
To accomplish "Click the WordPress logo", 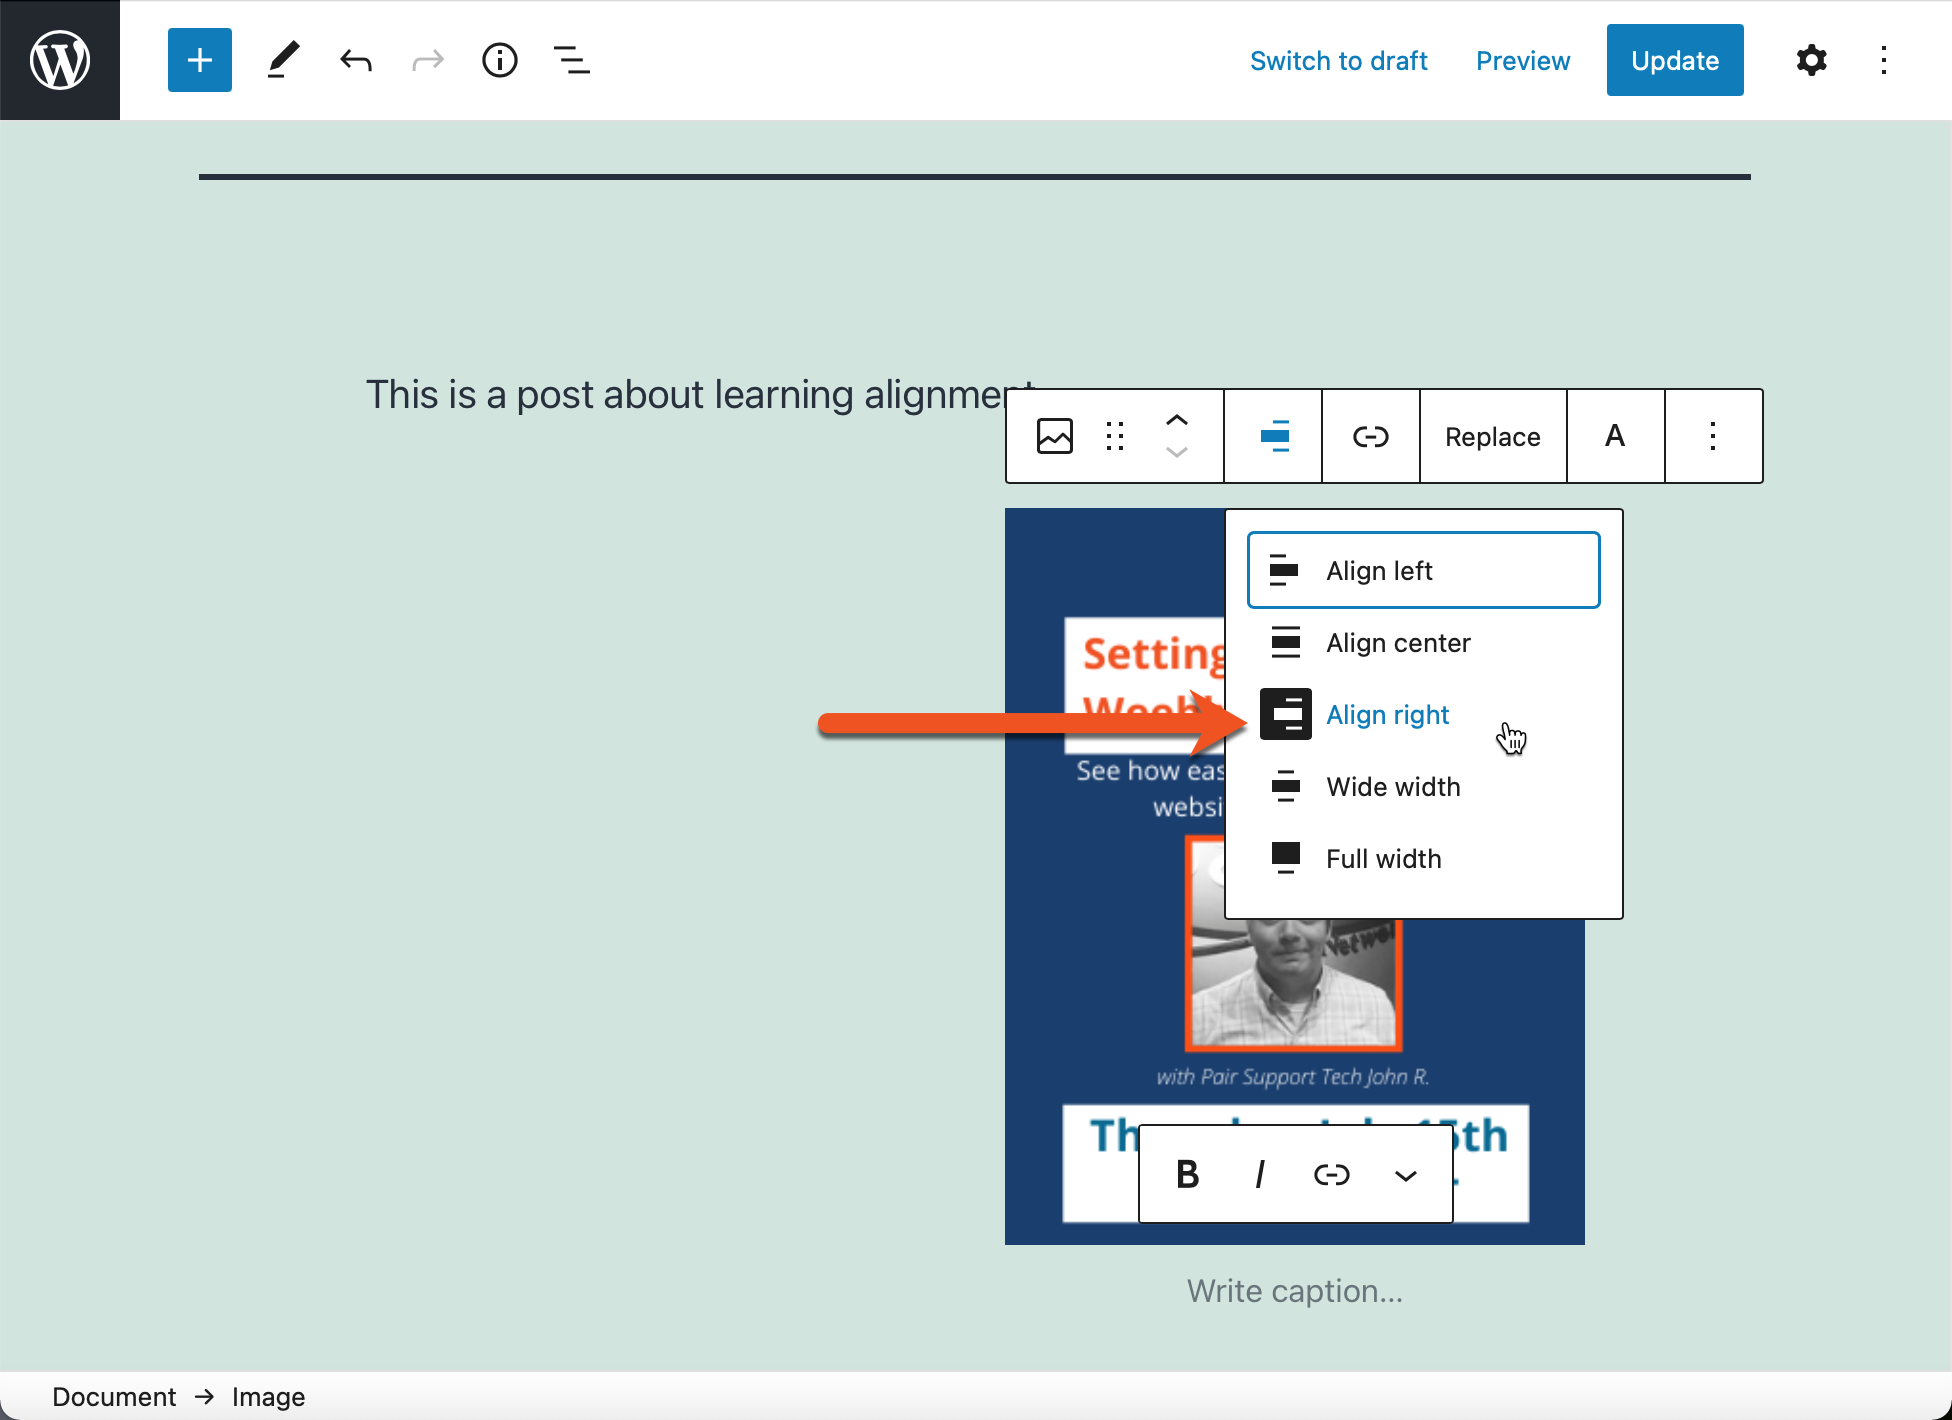I will tap(60, 60).
